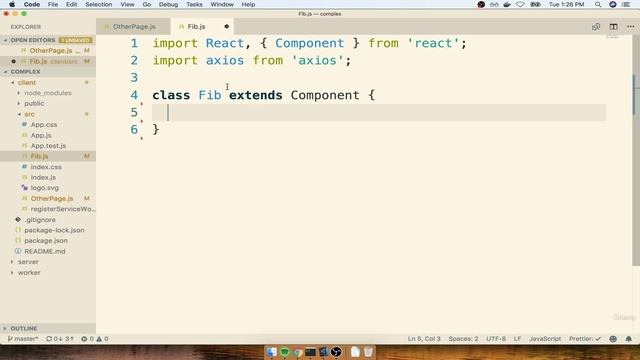Open App.css in the explorer
Screen dimensions: 640x360
44,124
